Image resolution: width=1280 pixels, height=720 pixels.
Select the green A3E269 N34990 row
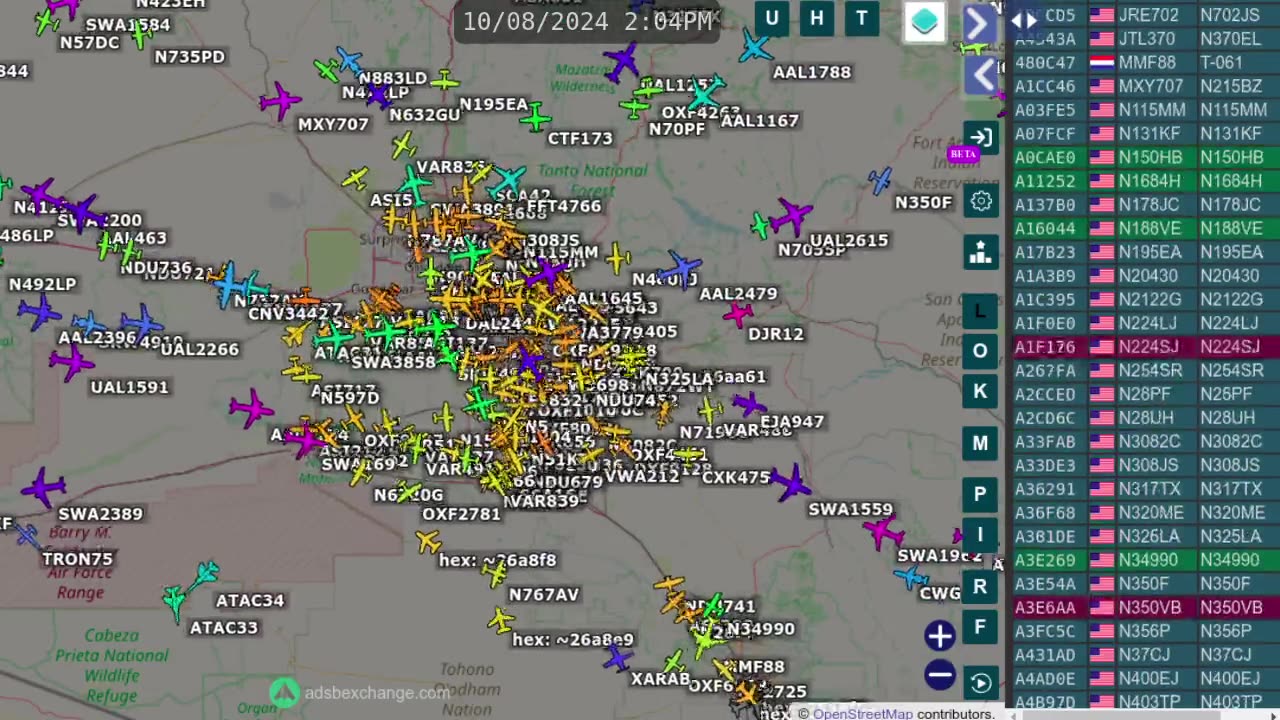coord(1145,560)
